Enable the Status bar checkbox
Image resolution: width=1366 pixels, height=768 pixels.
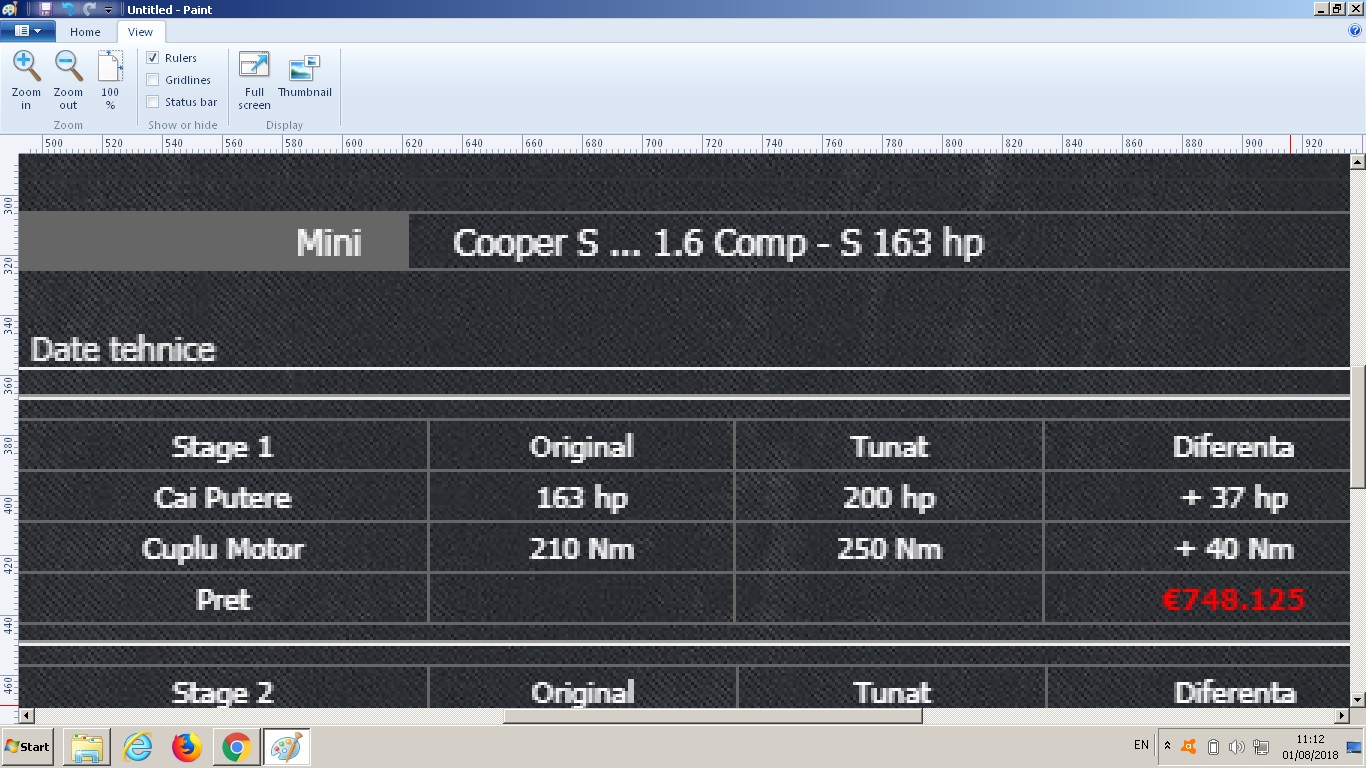pos(153,102)
